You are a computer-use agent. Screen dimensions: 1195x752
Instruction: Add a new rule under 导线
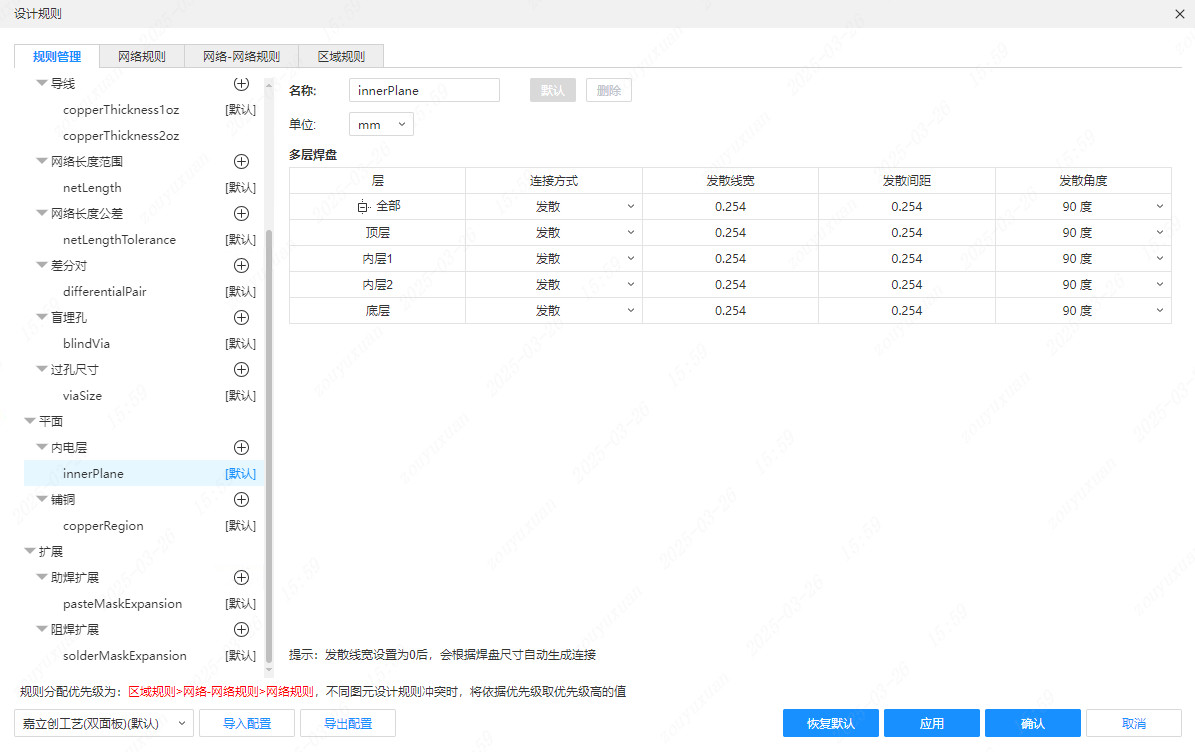241,84
